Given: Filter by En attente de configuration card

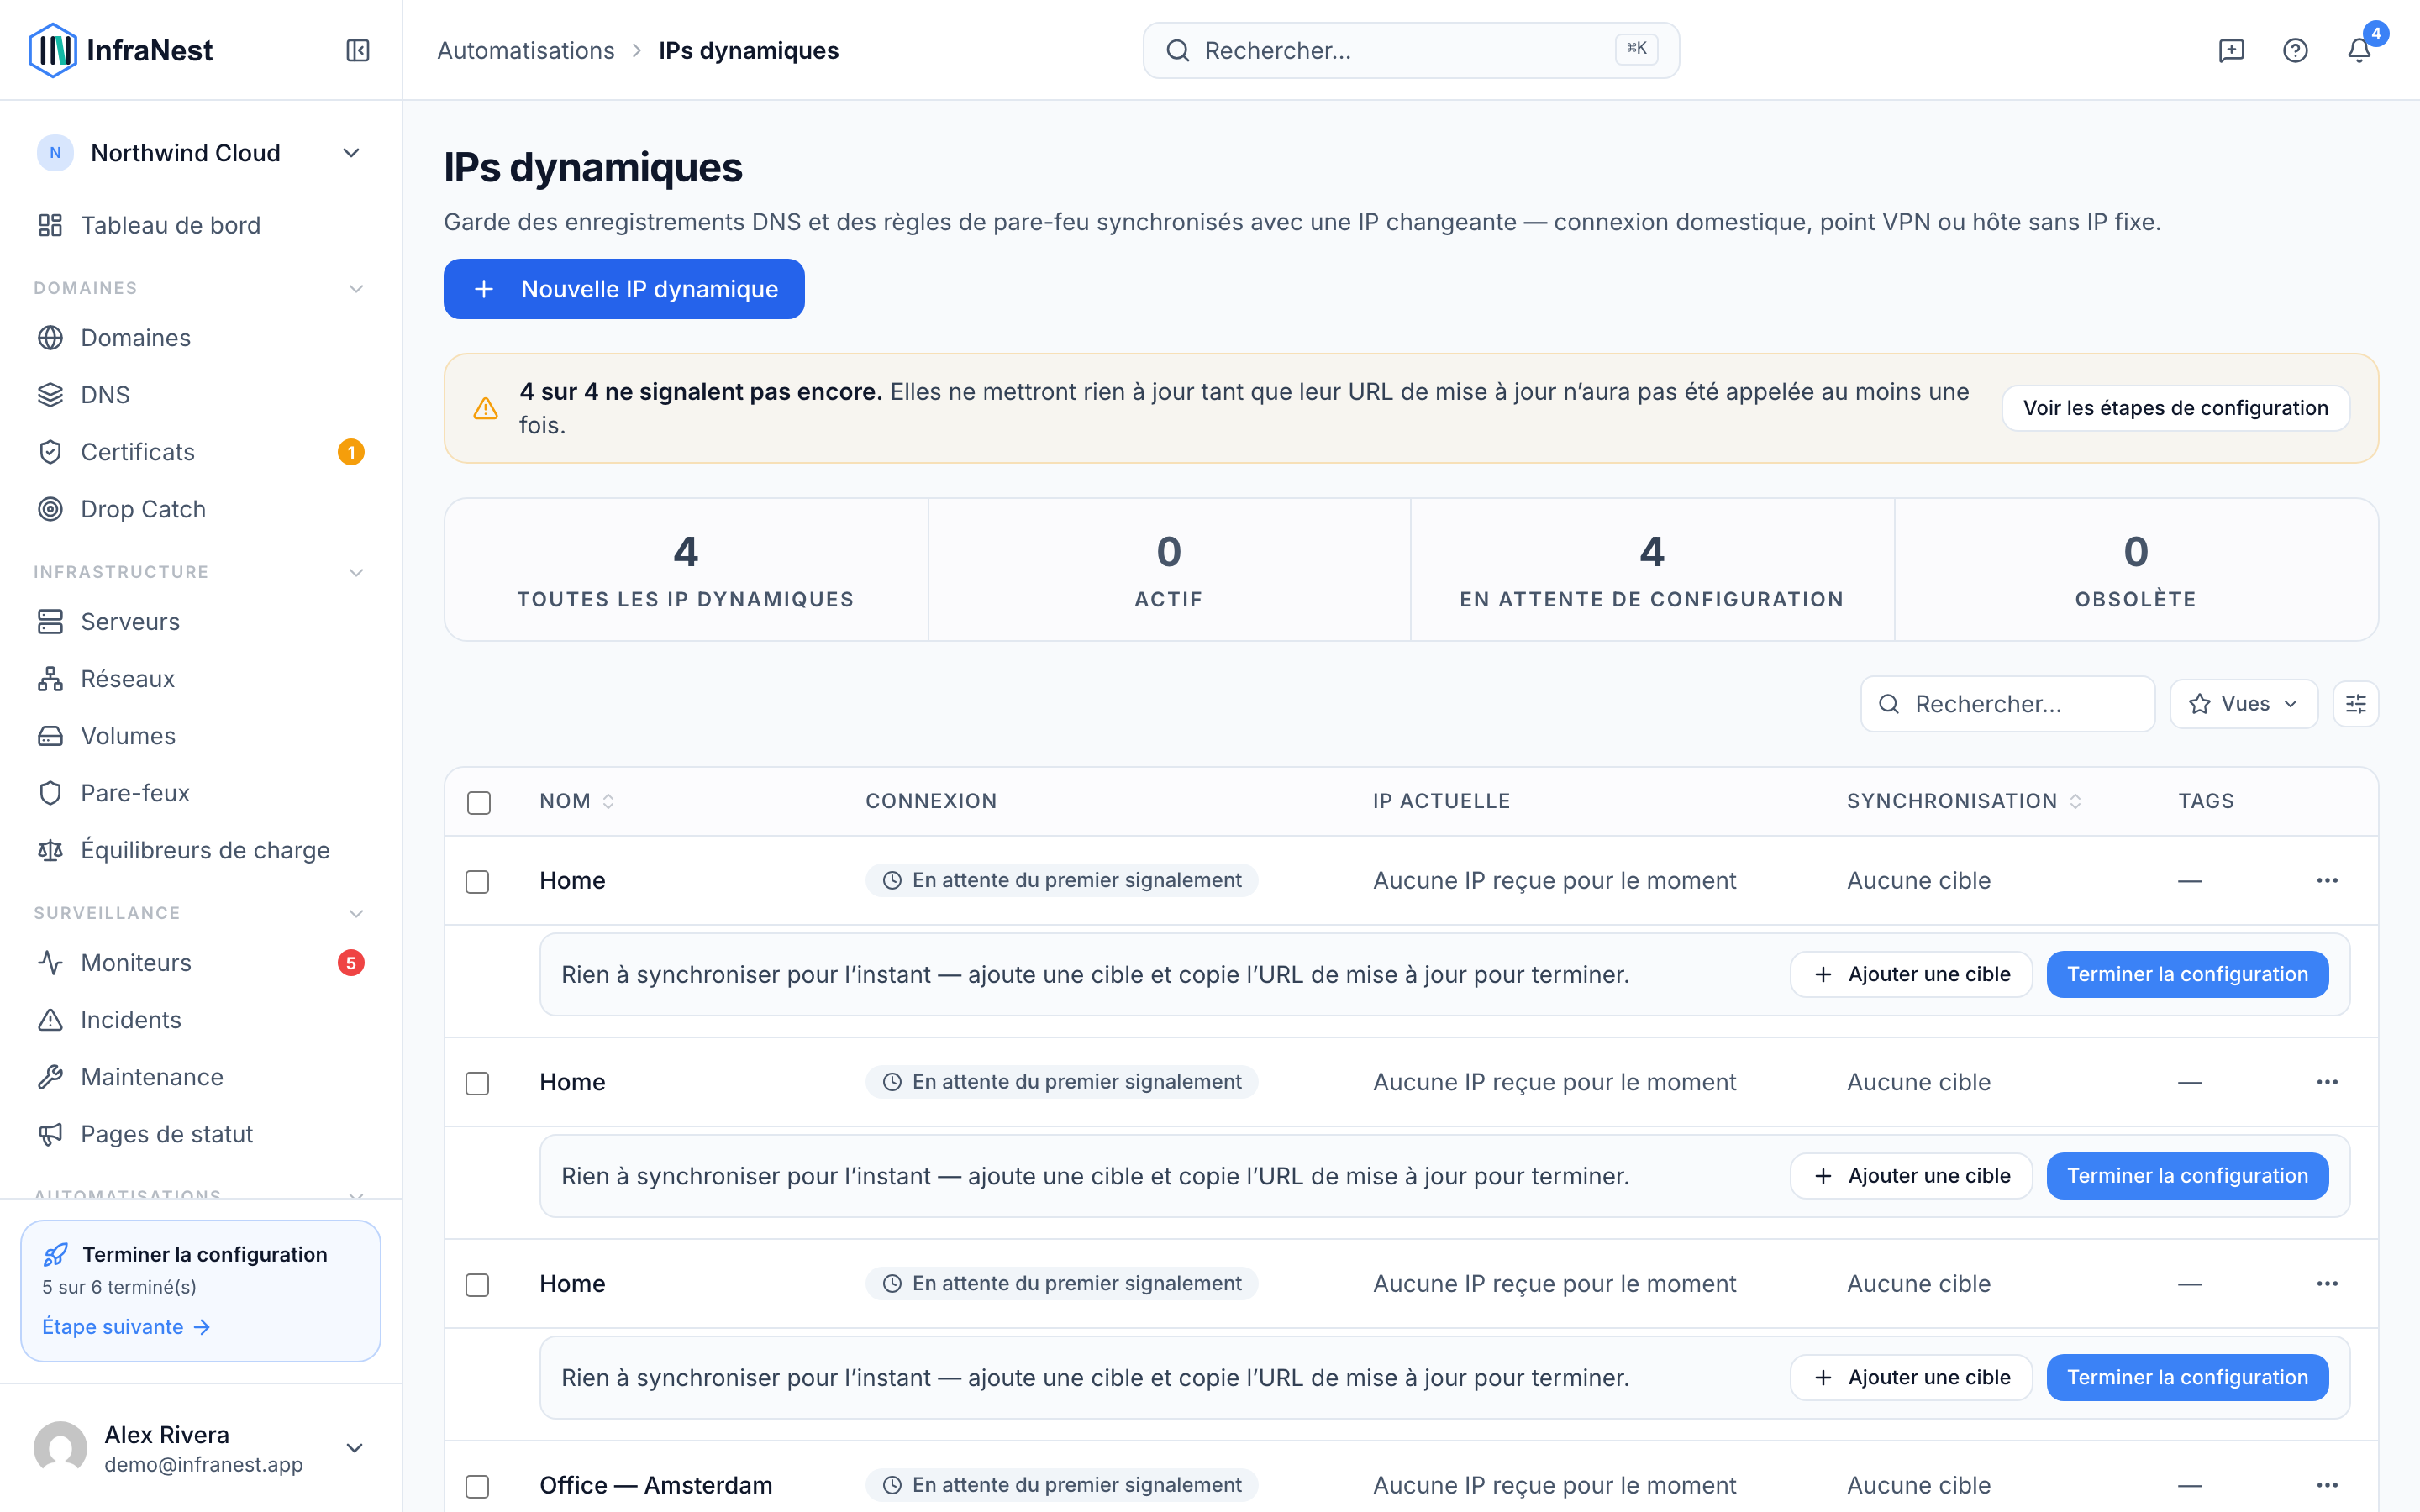Looking at the screenshot, I should (x=1652, y=570).
